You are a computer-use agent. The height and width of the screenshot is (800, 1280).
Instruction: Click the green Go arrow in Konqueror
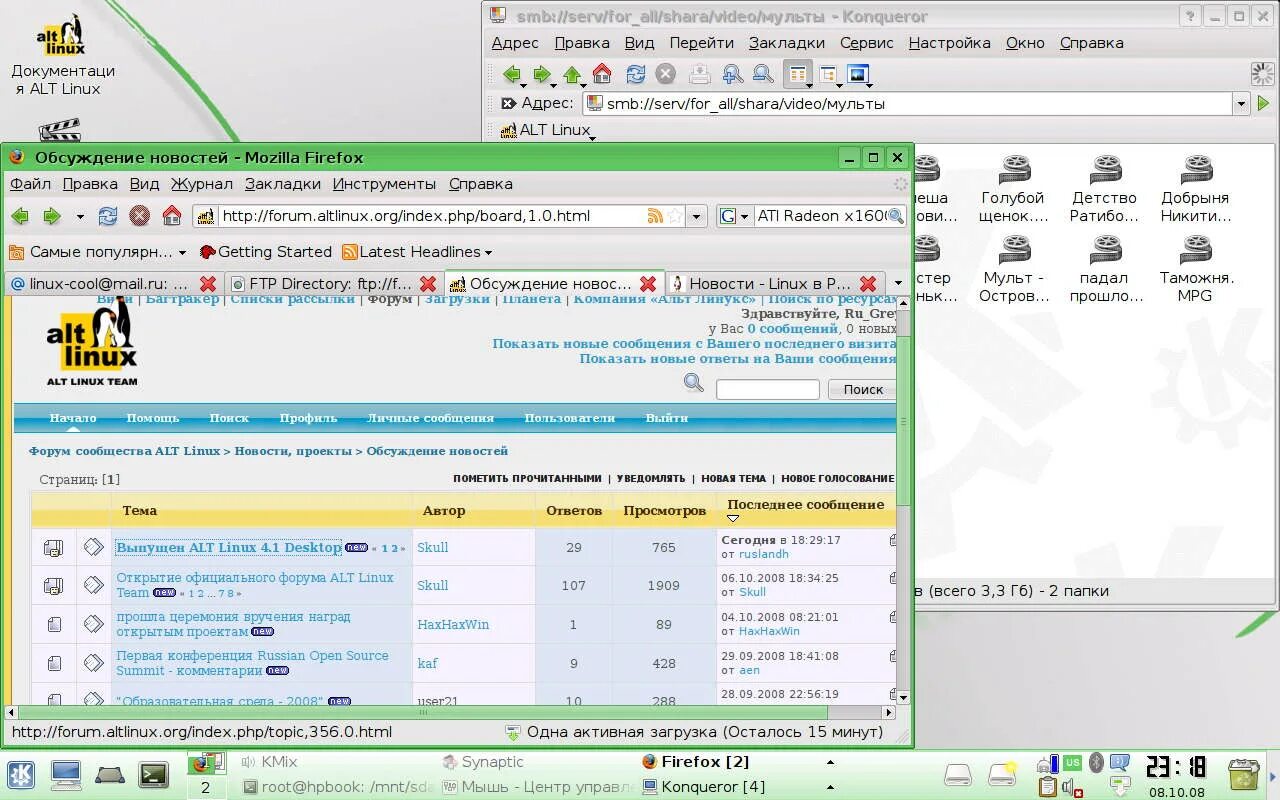(x=1263, y=103)
